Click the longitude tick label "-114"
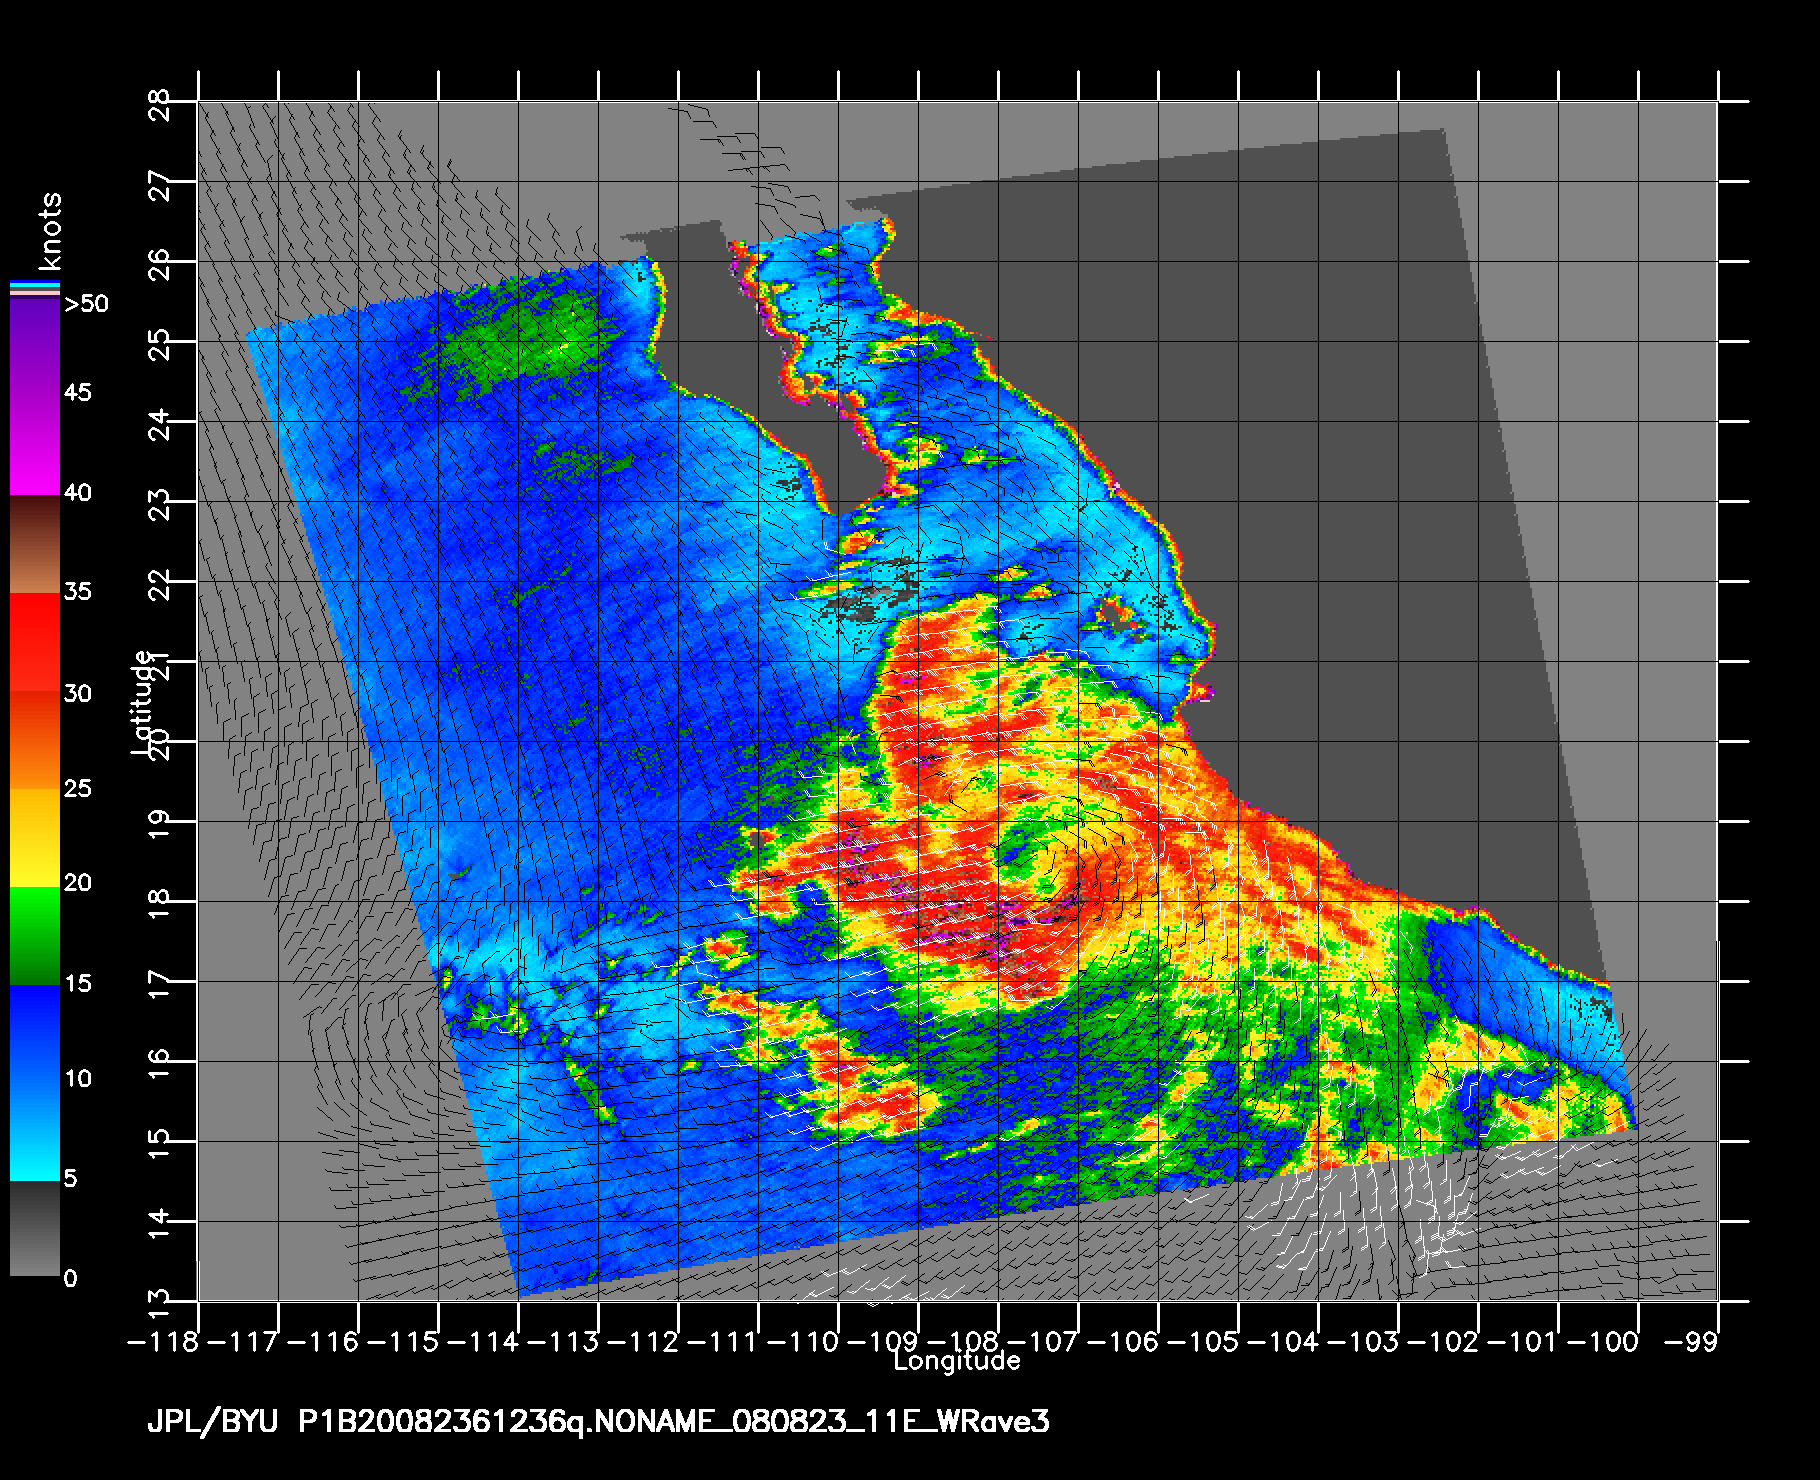 [484, 1341]
